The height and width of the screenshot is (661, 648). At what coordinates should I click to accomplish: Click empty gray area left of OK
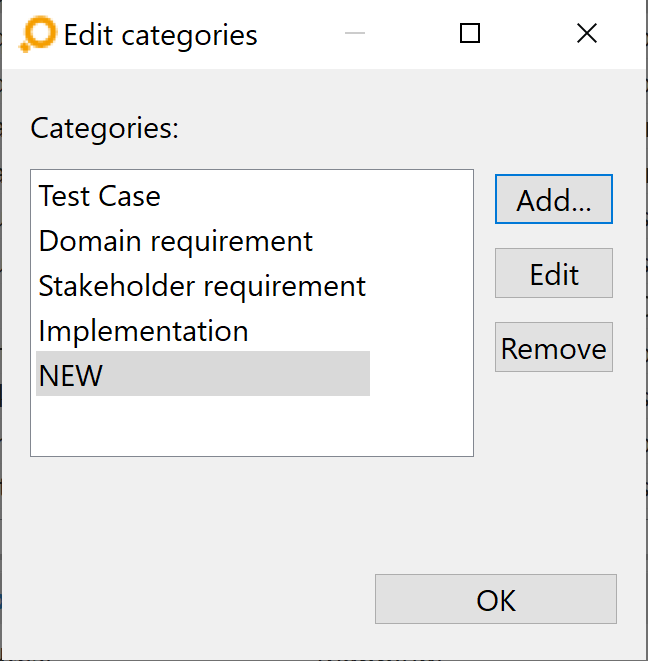190,599
